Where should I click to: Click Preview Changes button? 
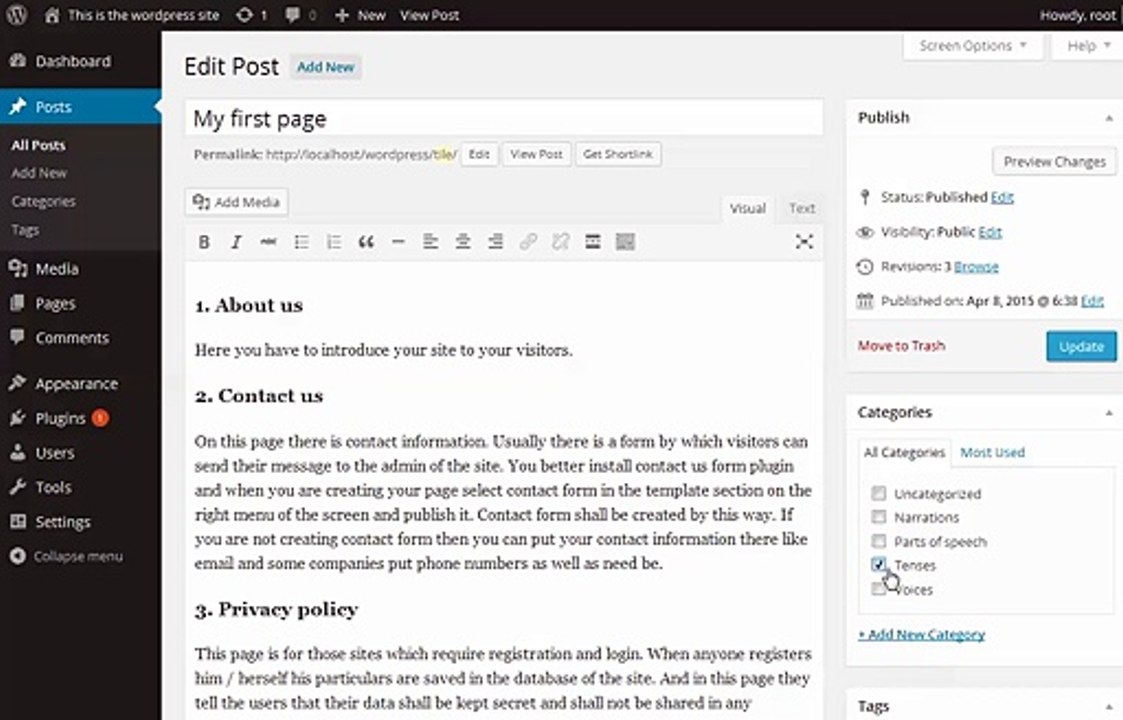click(x=1054, y=162)
